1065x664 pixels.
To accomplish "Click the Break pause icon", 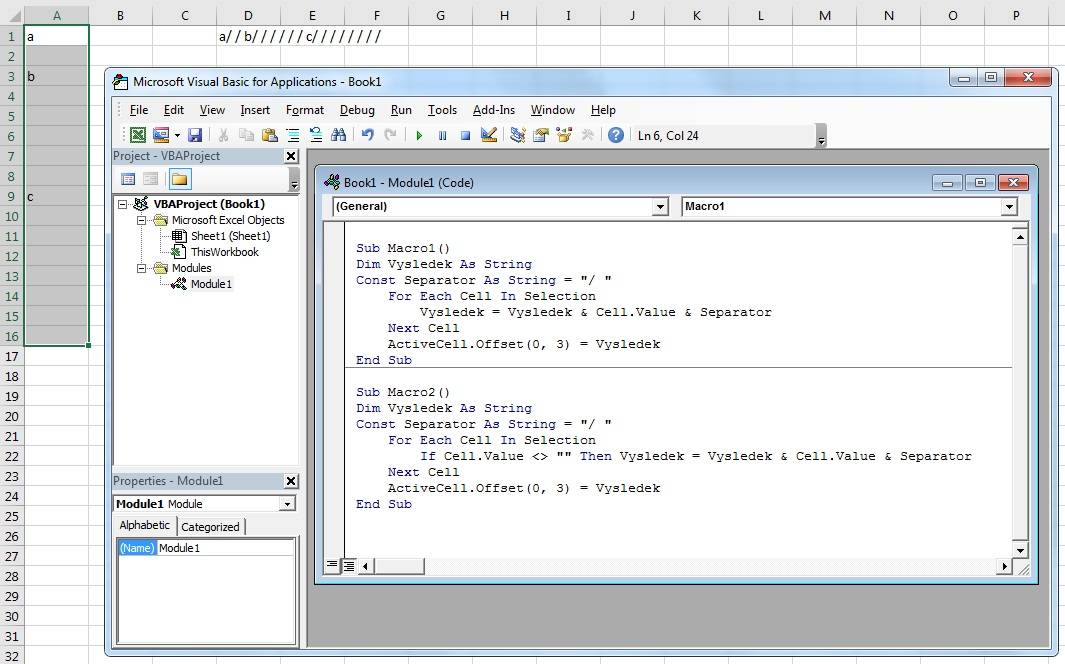I will click(x=442, y=135).
